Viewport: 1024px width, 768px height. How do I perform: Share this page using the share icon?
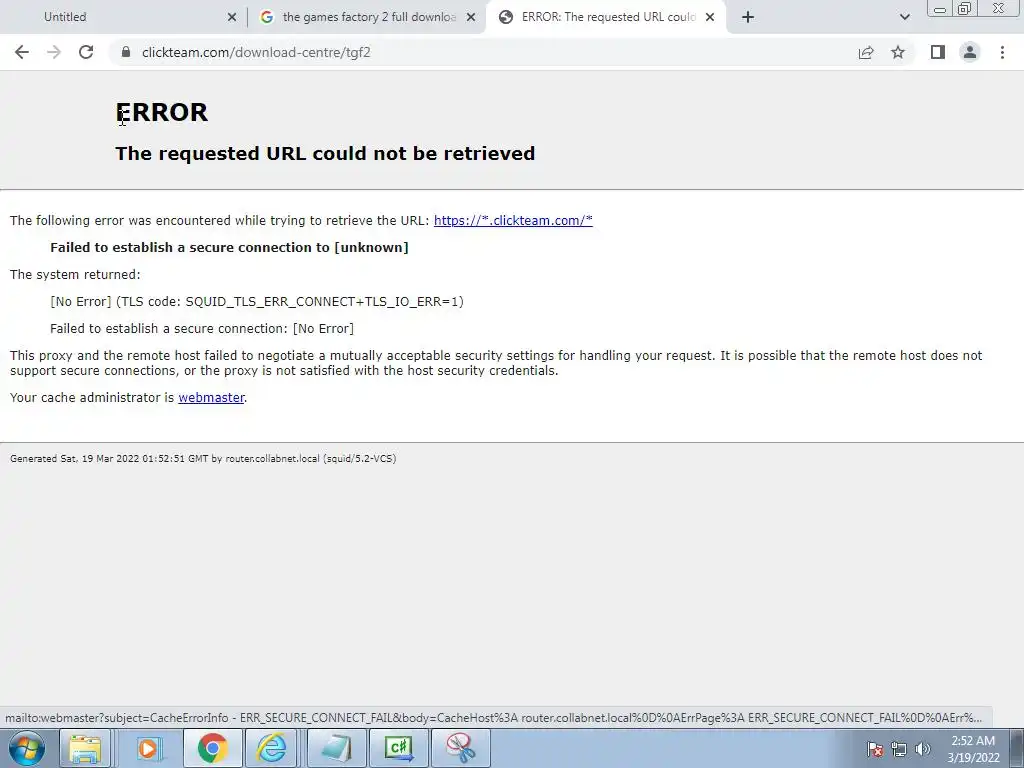[x=866, y=52]
